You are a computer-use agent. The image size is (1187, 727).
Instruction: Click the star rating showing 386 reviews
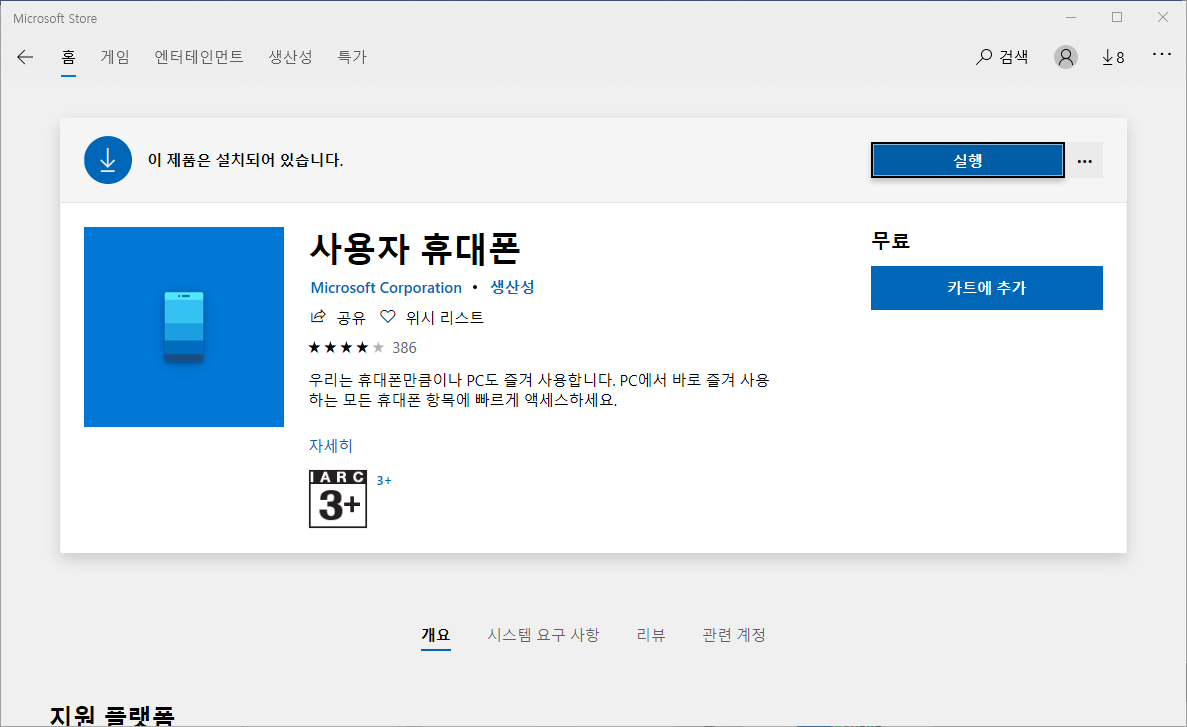[x=363, y=348]
